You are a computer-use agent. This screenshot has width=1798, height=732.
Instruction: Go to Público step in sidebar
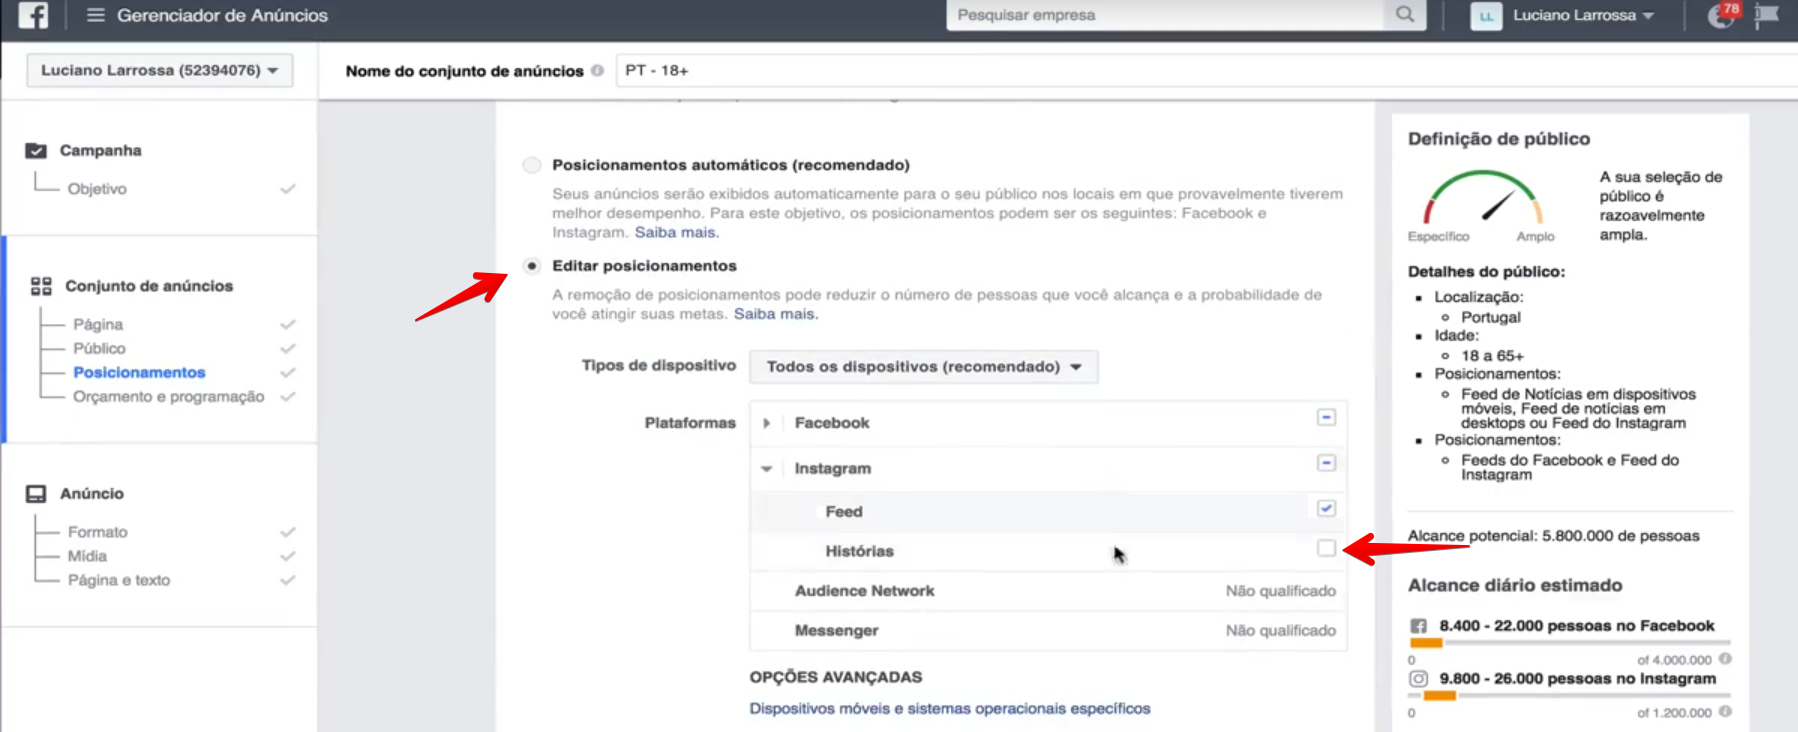pyautogui.click(x=99, y=349)
